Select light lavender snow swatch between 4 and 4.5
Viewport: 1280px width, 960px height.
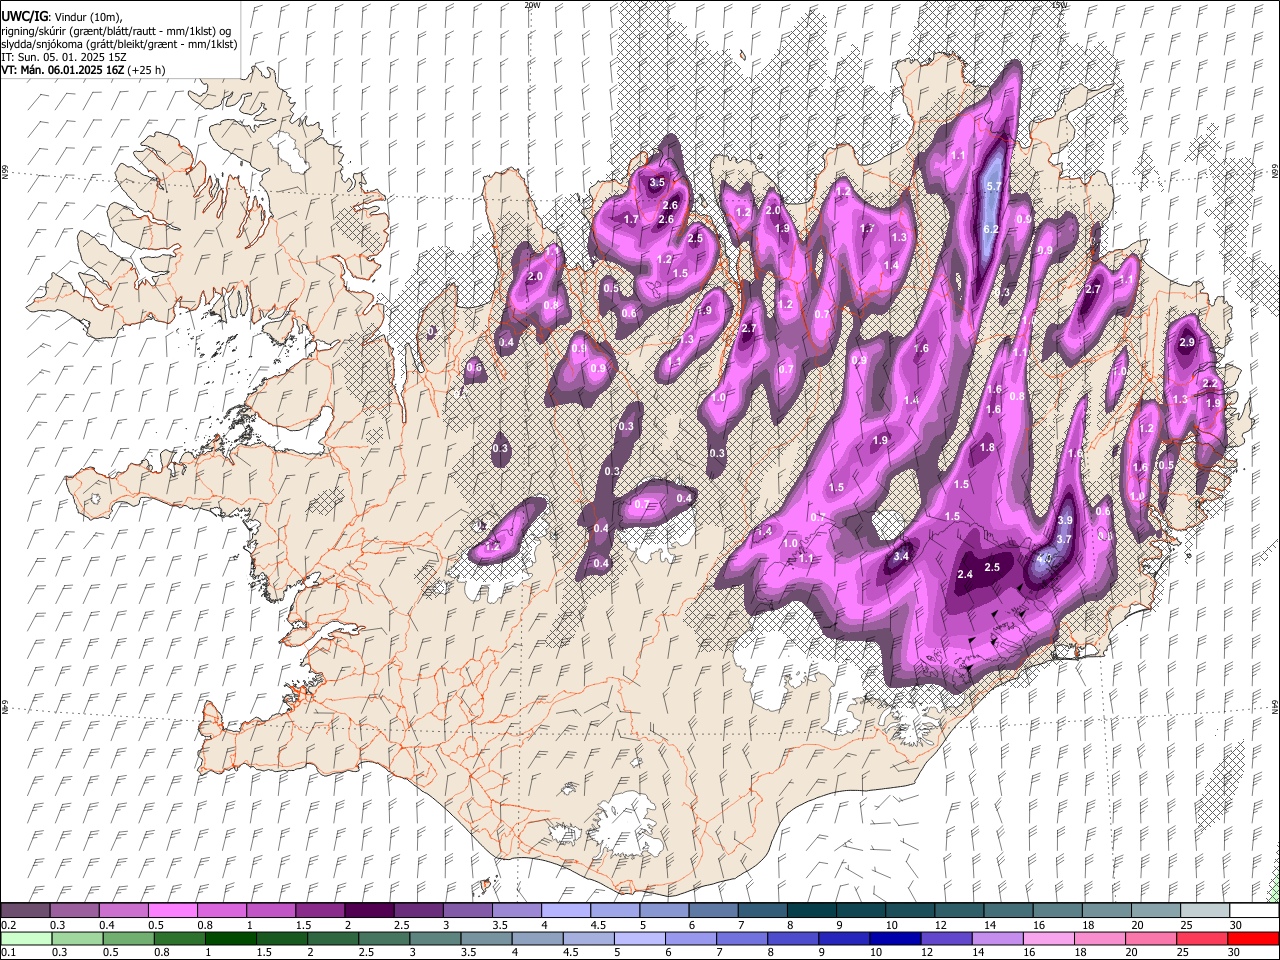565,911
